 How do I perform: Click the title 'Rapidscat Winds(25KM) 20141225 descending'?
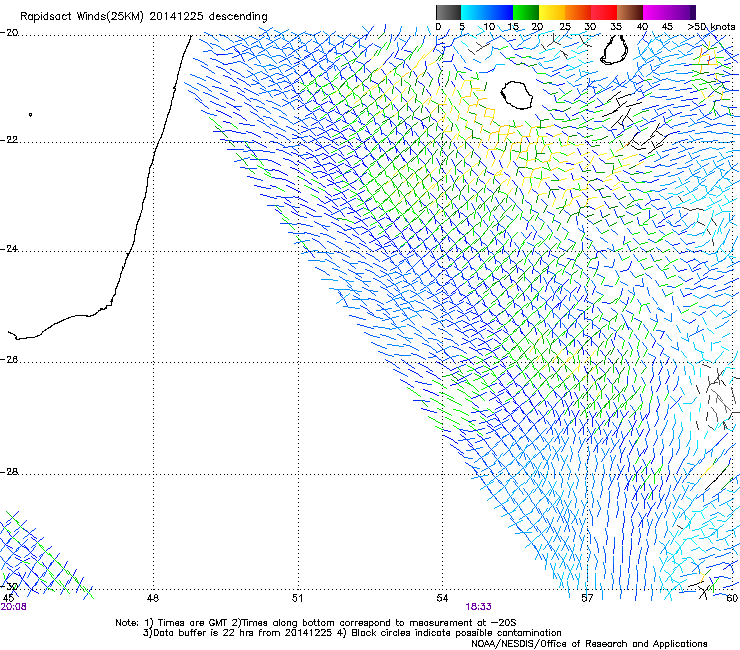(144, 17)
